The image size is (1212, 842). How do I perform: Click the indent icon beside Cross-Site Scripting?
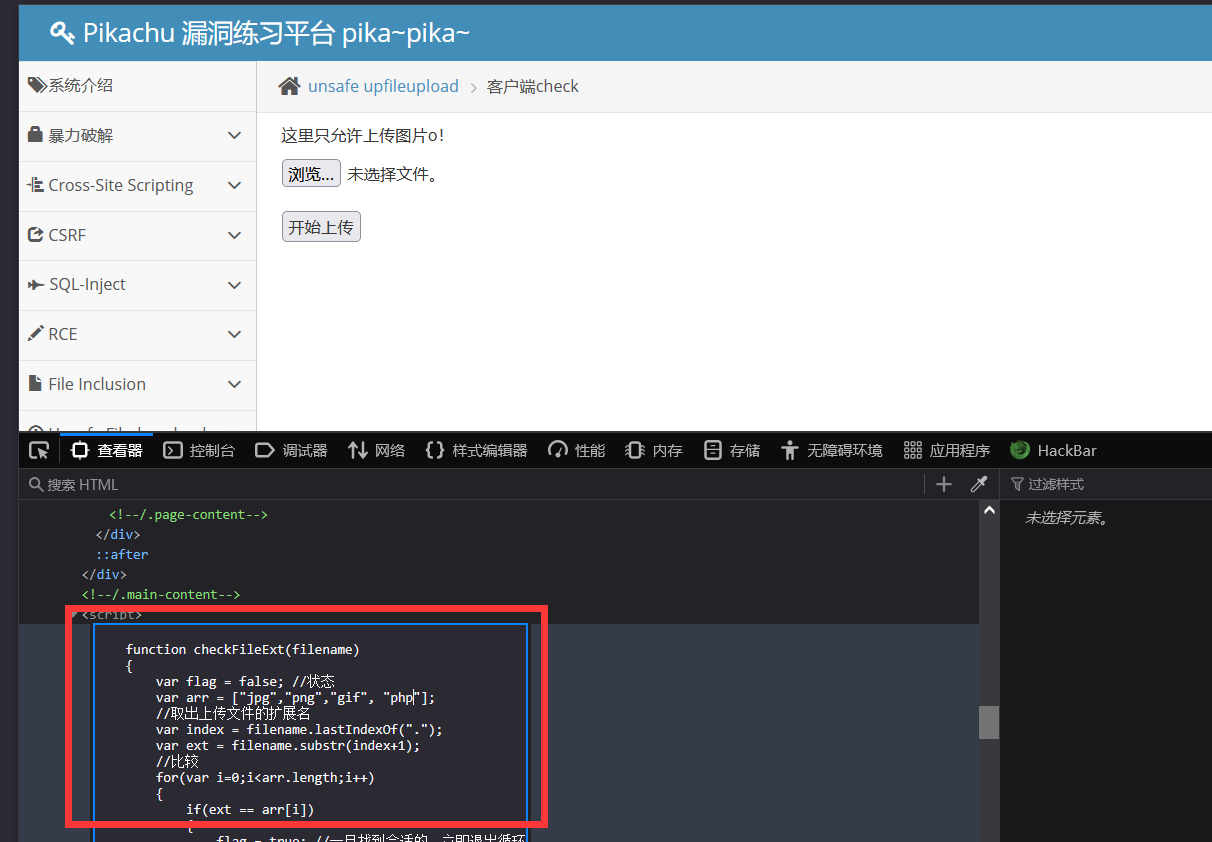pyautogui.click(x=36, y=185)
